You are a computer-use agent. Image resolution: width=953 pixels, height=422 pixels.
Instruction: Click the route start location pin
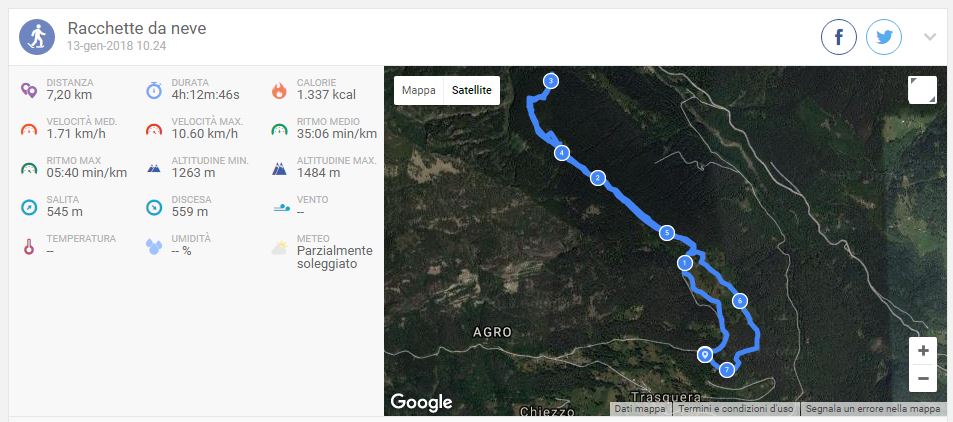coord(705,354)
